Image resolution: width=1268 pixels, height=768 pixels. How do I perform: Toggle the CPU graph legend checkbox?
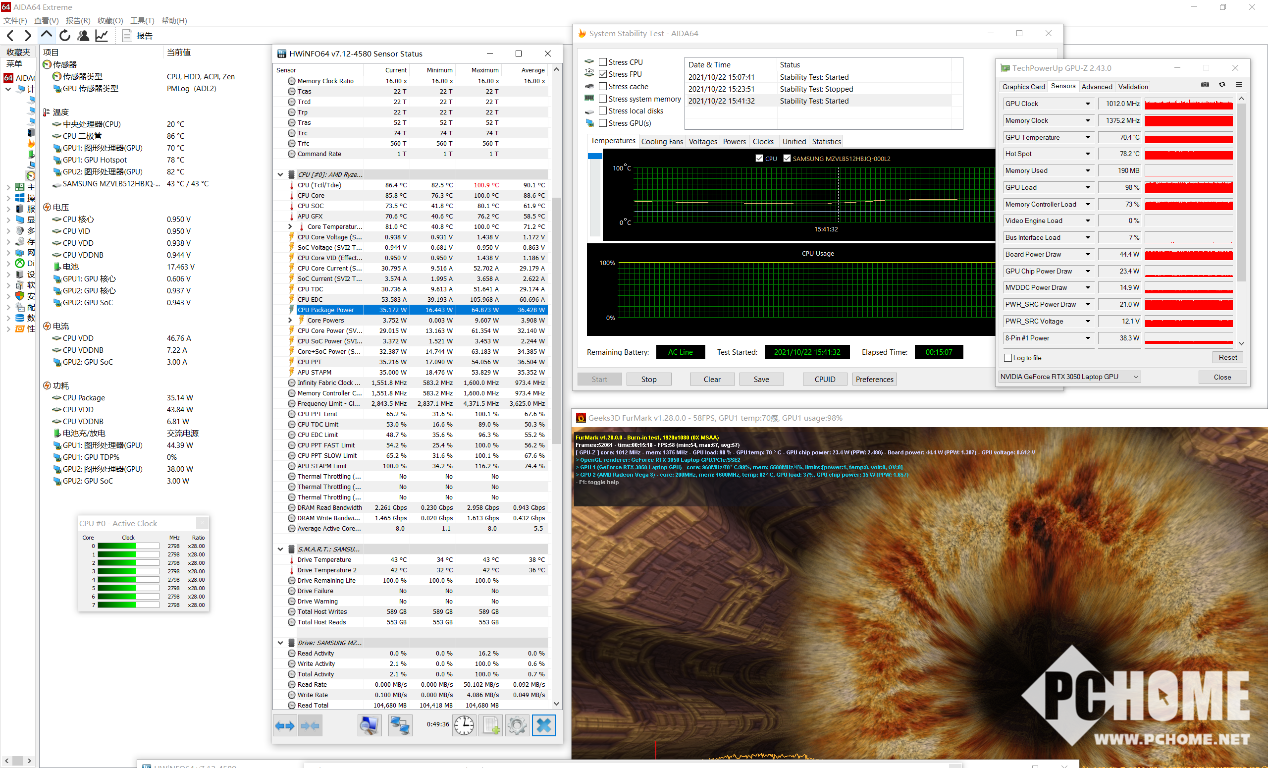[760, 158]
